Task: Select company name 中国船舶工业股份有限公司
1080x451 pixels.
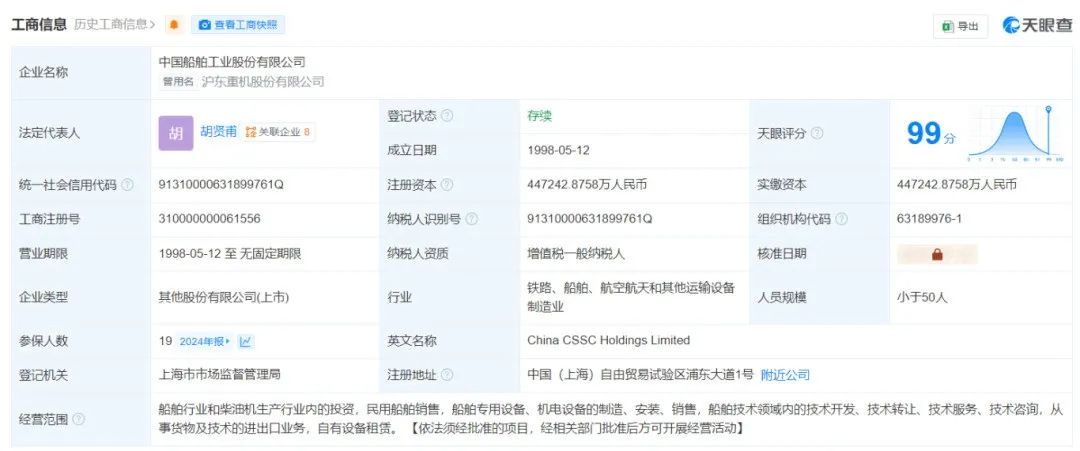Action: pos(232,63)
